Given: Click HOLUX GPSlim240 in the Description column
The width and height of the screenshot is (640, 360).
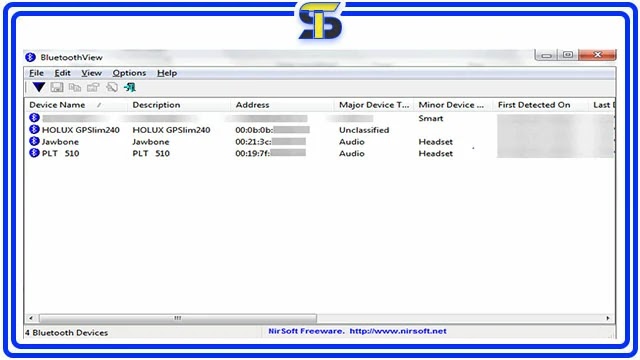Looking at the screenshot, I should pyautogui.click(x=171, y=130).
